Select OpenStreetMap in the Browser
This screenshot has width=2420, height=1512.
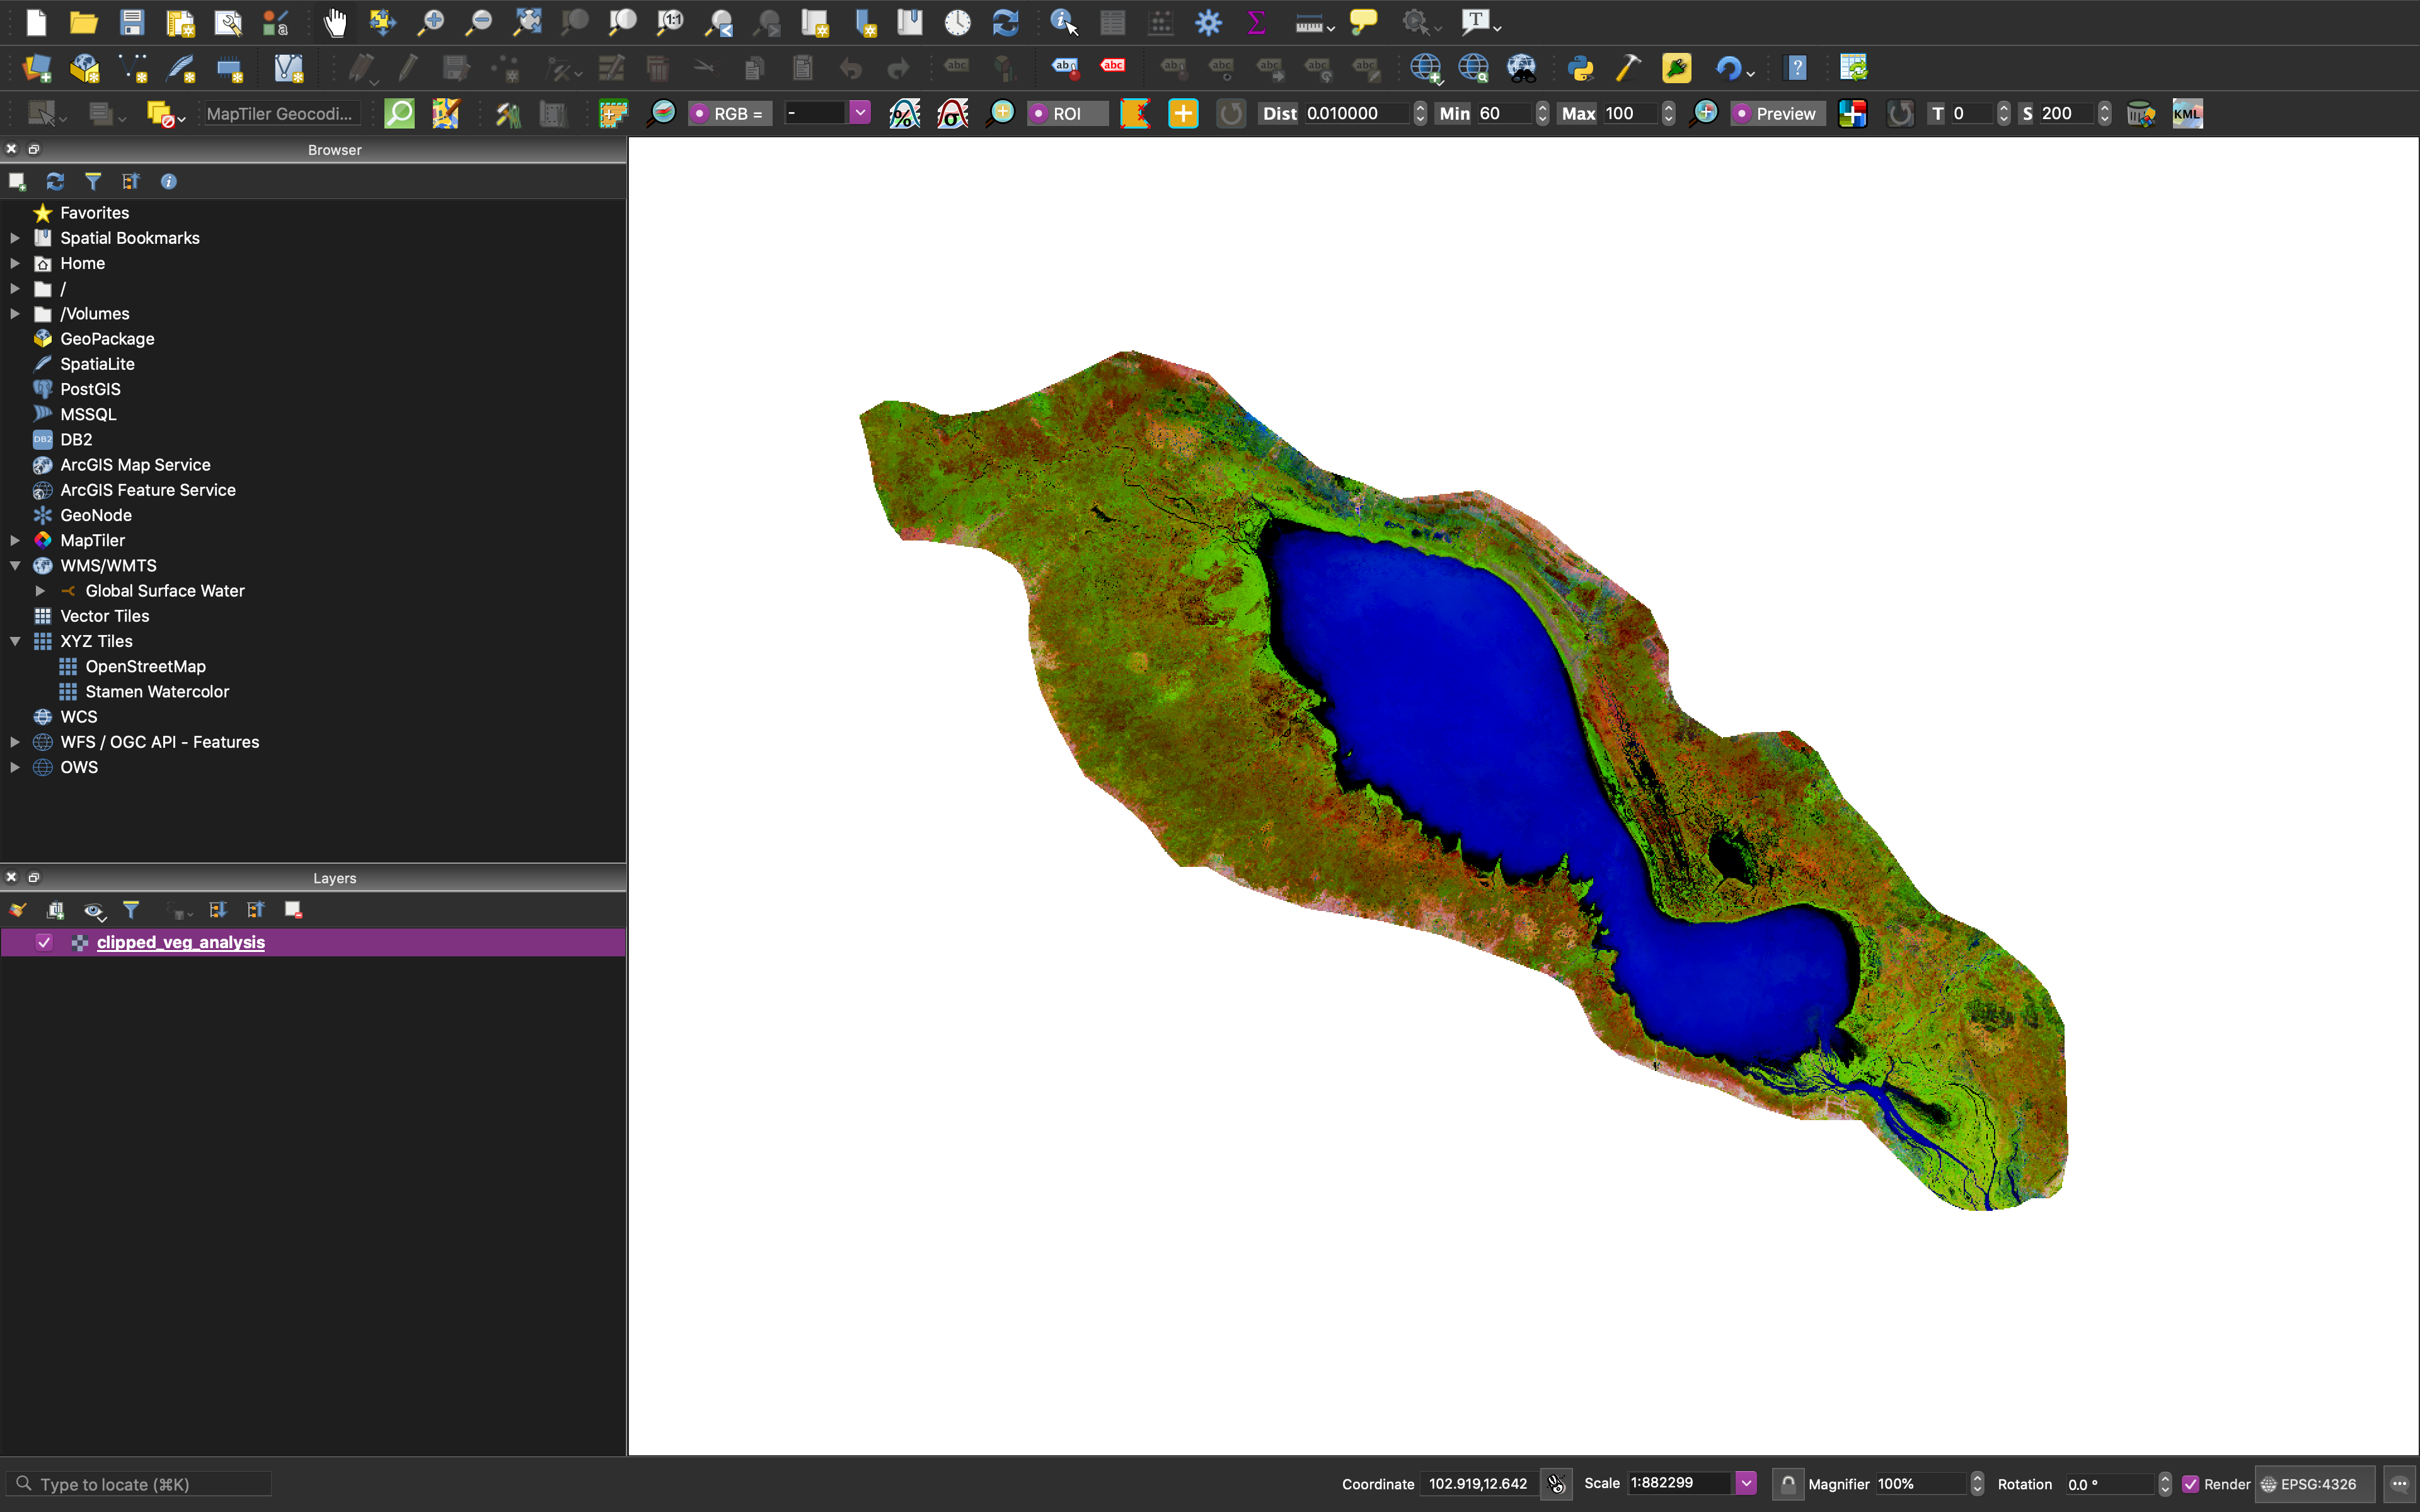tap(145, 666)
